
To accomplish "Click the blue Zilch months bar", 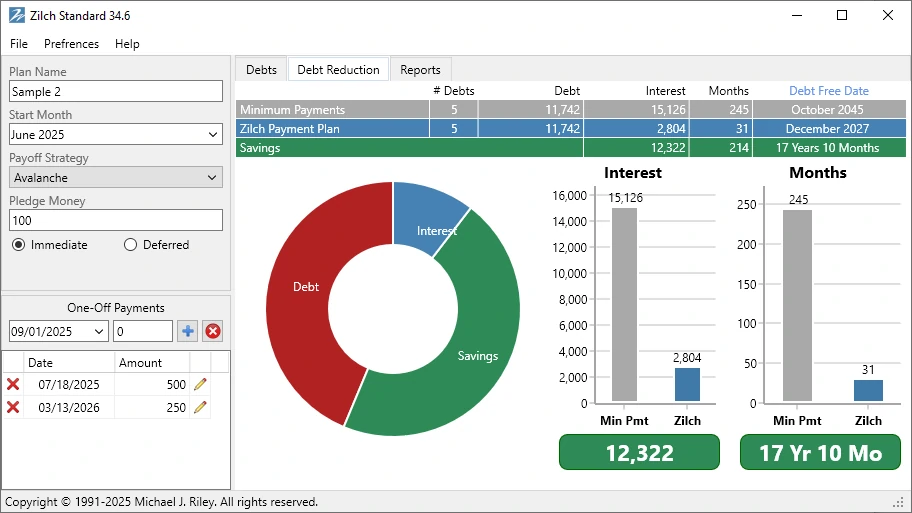I will [x=868, y=390].
